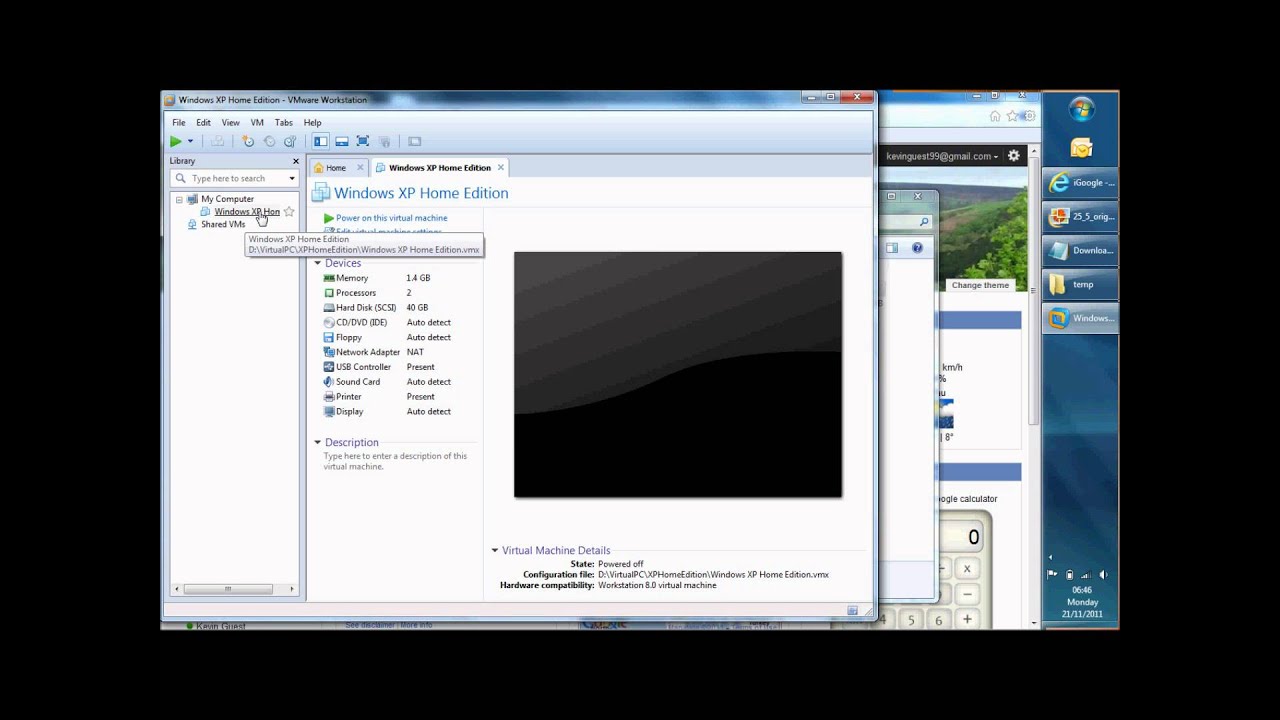Open the VM menu
This screenshot has height=720, width=1280.
tap(257, 122)
